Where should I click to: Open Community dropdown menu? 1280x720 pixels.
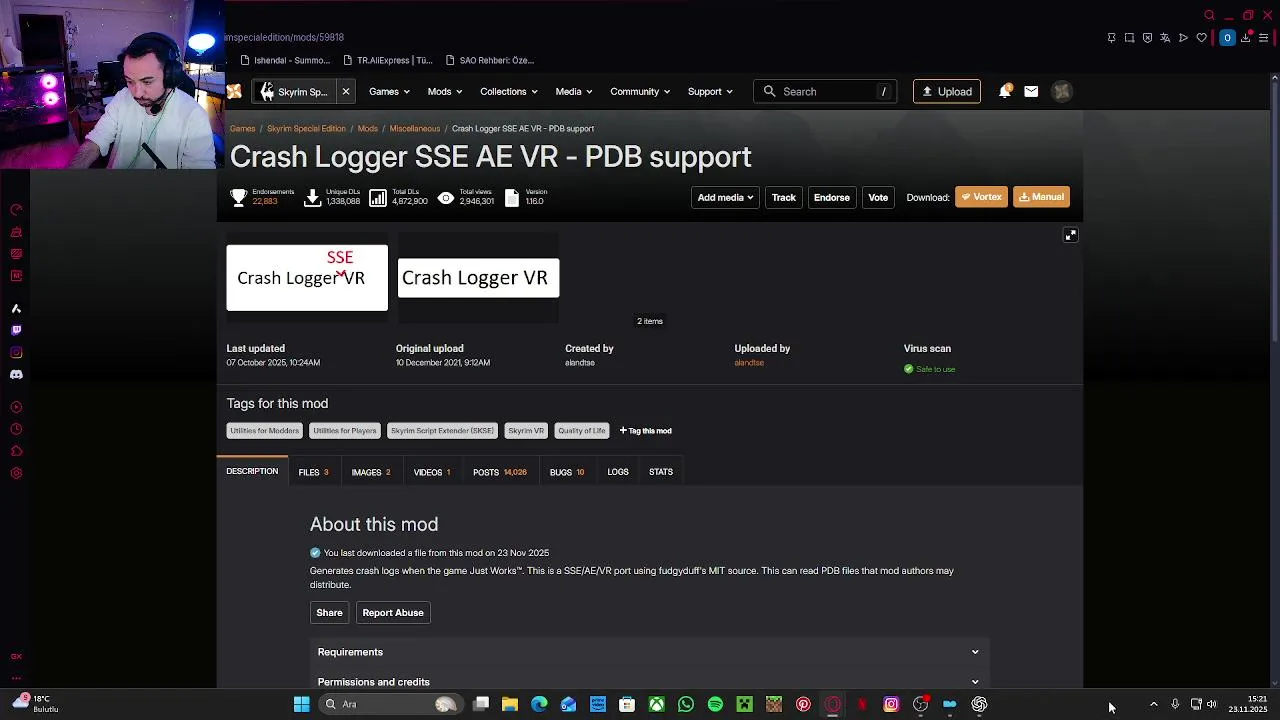click(641, 91)
